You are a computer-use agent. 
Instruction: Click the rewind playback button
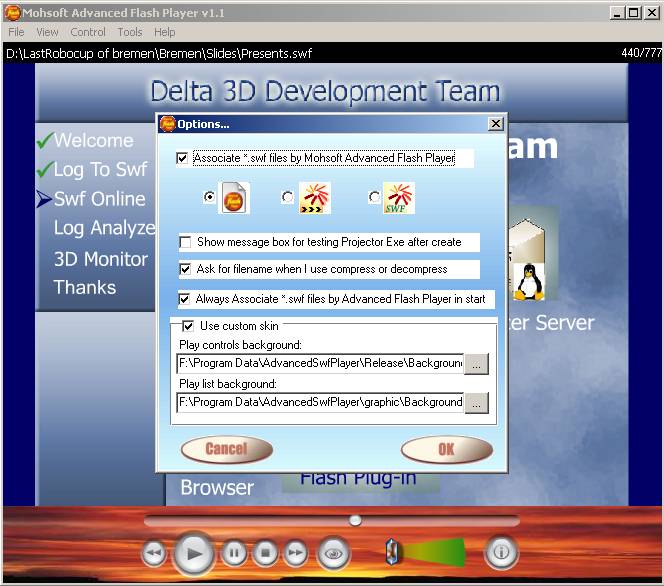(154, 553)
